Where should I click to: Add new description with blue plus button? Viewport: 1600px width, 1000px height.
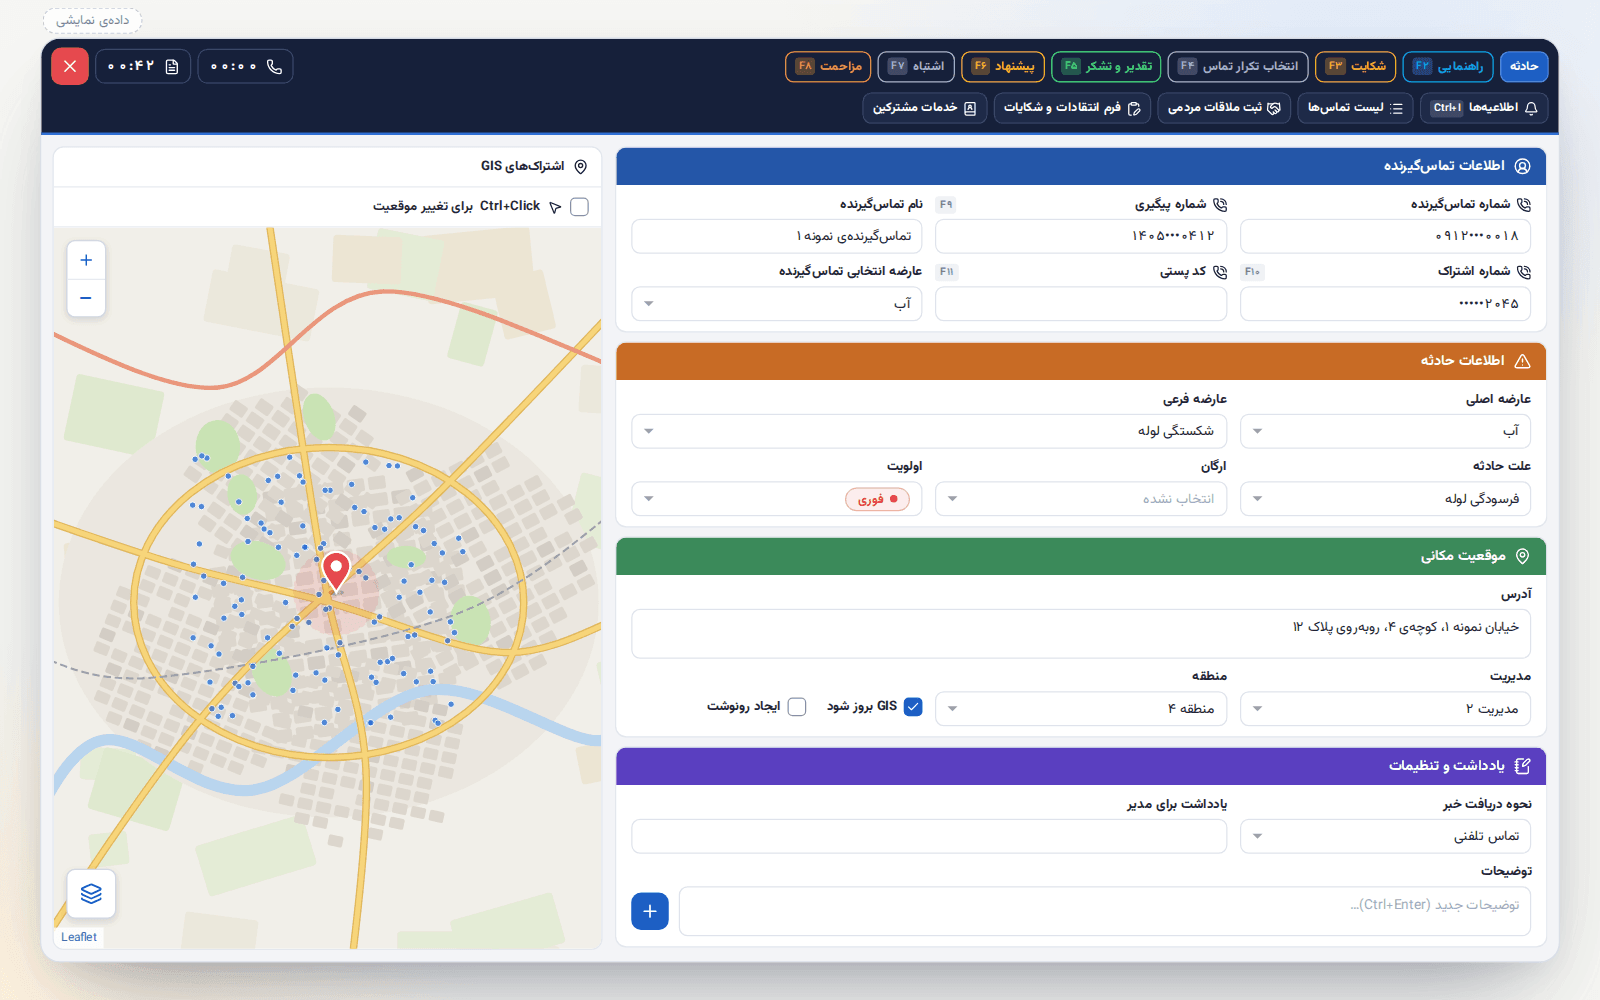pos(650,911)
